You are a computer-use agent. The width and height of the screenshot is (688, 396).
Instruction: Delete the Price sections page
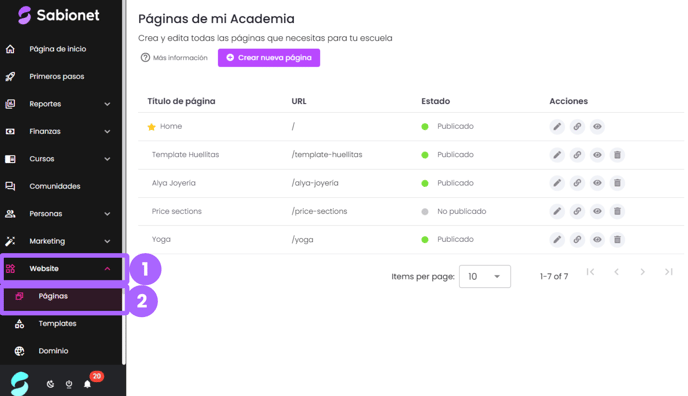(x=617, y=211)
